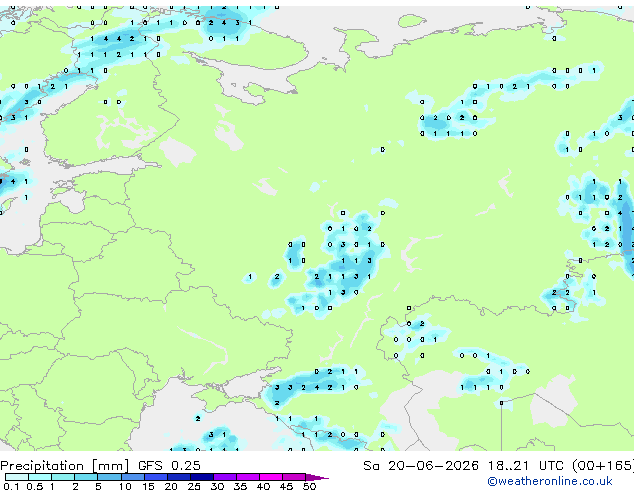Click the legend swatch between 45 and 50
Image resolution: width=634 pixels, height=490 pixels.
pos(294,477)
